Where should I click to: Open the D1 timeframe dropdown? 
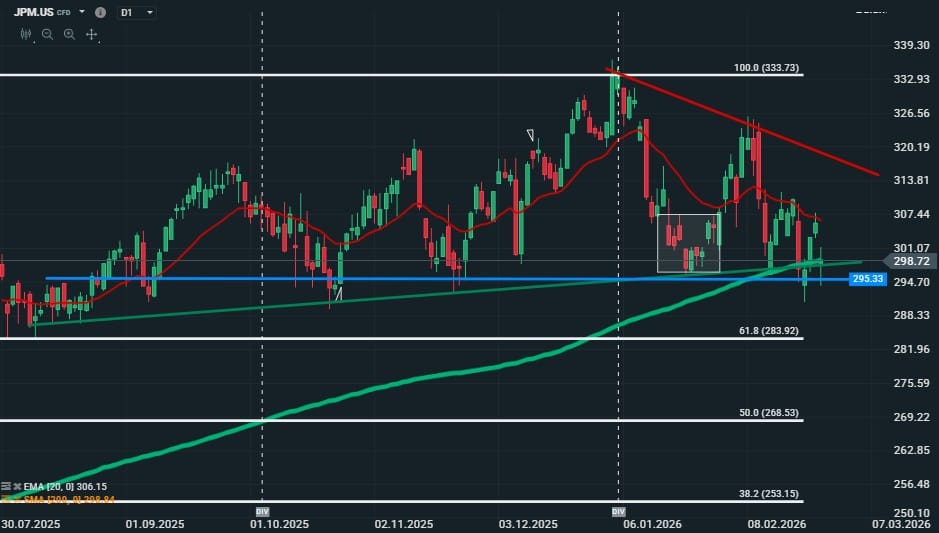click(x=137, y=12)
